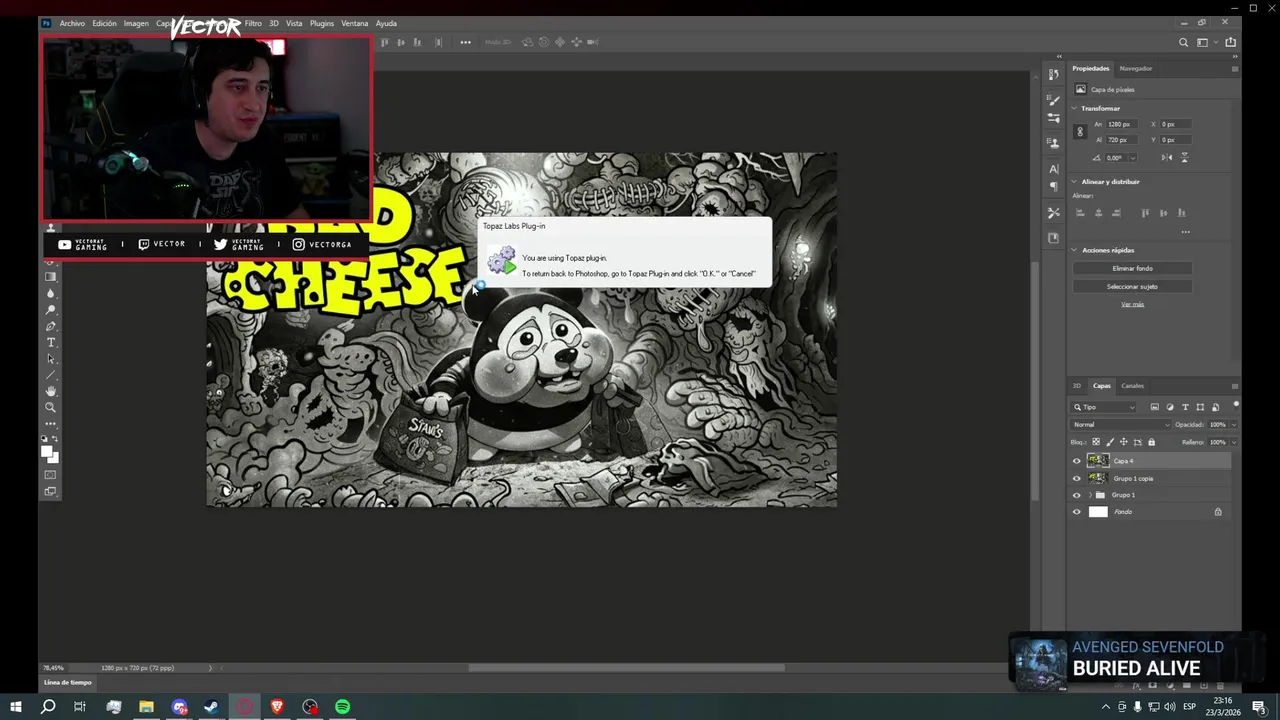Filter layers by smart objects
This screenshot has height=720, width=1280.
[1215, 407]
